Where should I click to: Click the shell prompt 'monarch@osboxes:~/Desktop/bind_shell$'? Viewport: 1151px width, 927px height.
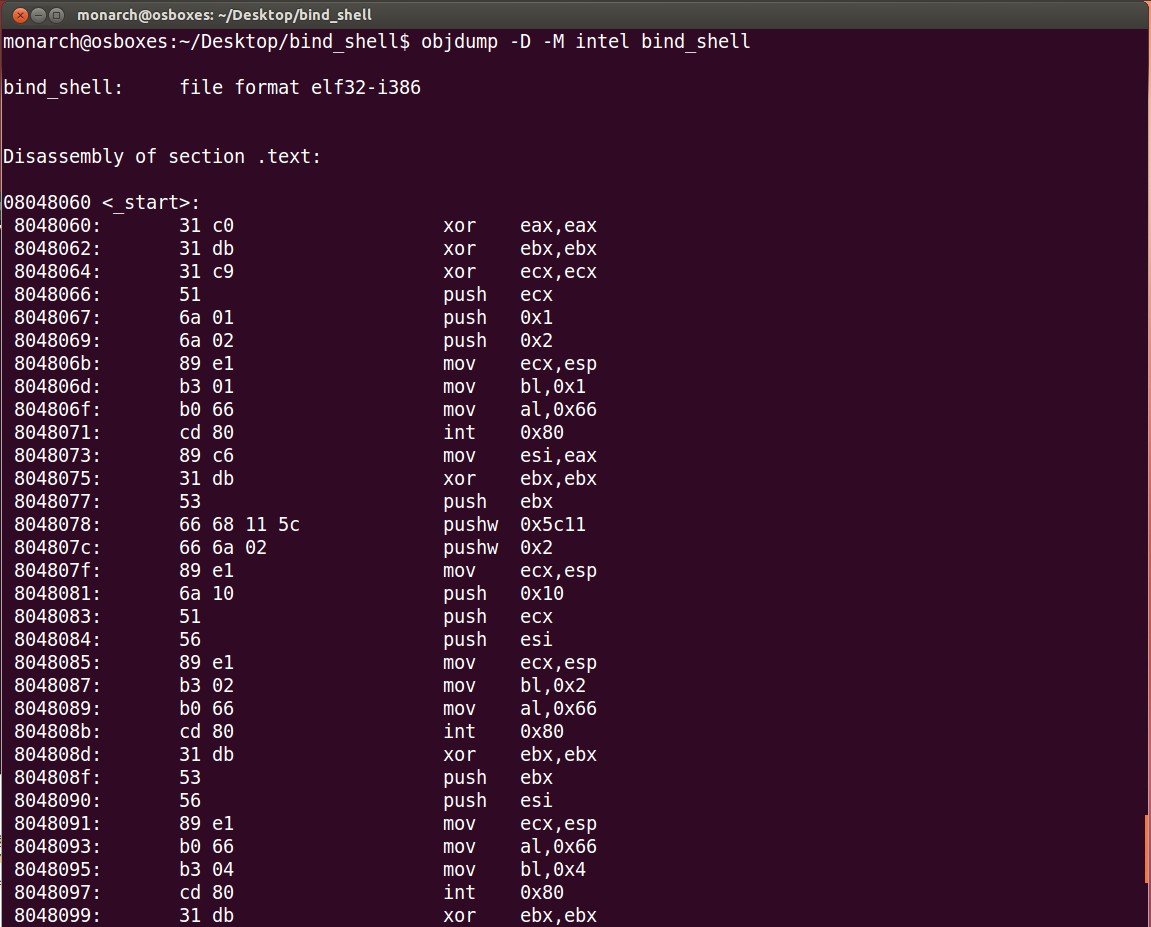[x=206, y=41]
